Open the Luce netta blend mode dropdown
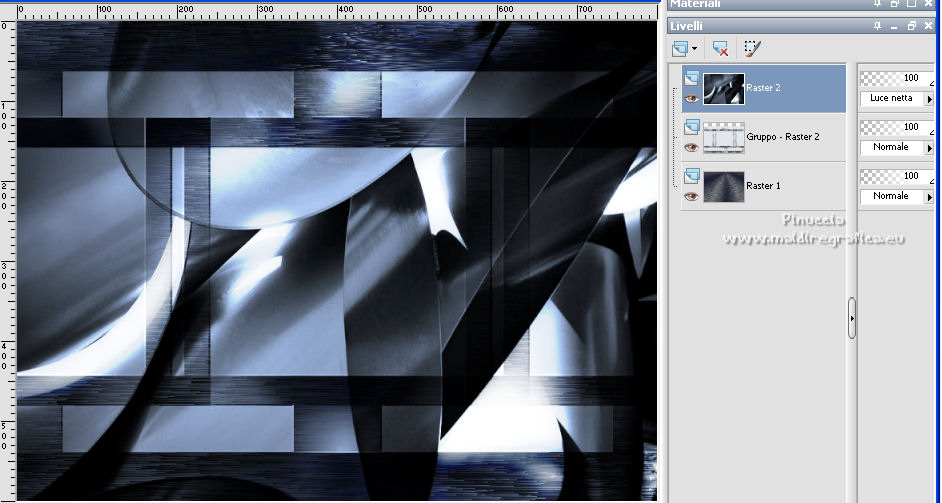942x503 pixels. coord(898,98)
